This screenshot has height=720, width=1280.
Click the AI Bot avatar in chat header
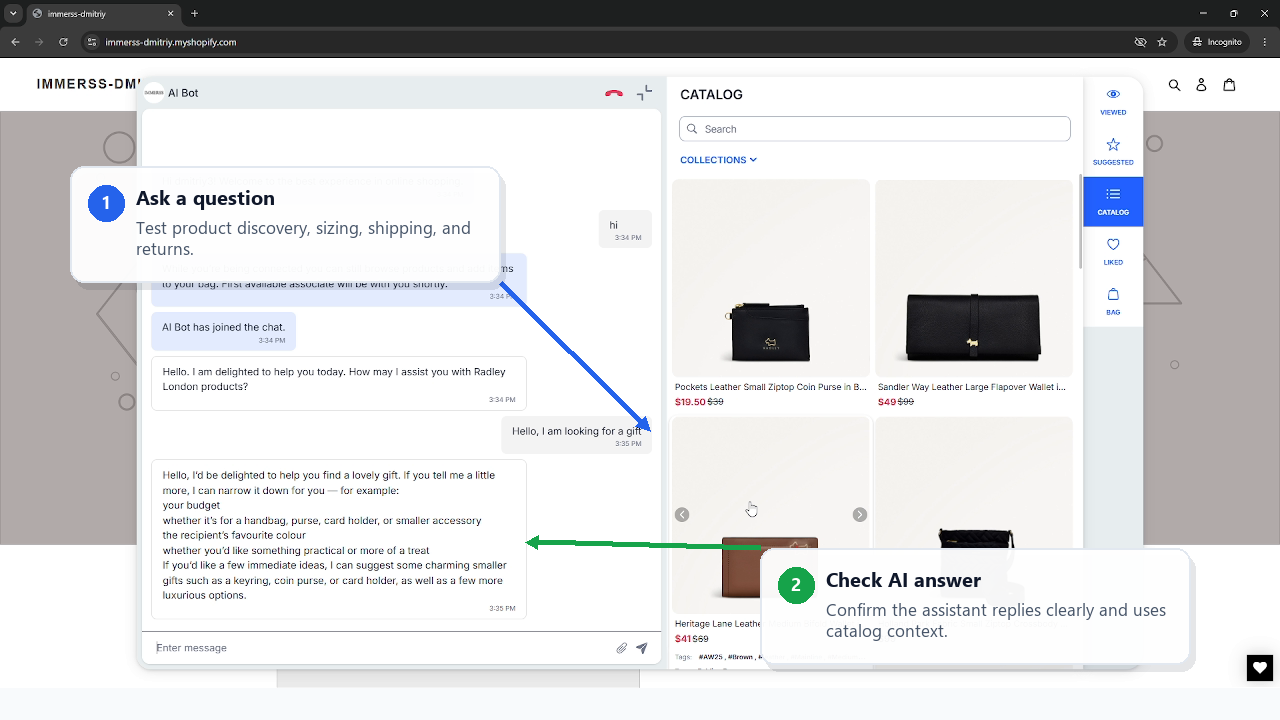(x=154, y=93)
